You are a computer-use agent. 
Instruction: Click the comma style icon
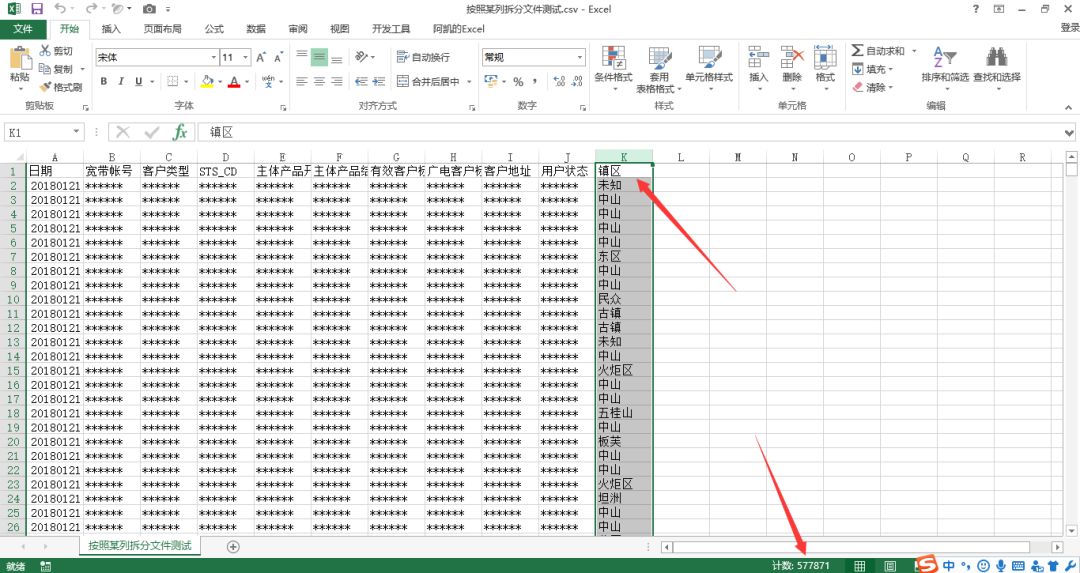[x=534, y=81]
